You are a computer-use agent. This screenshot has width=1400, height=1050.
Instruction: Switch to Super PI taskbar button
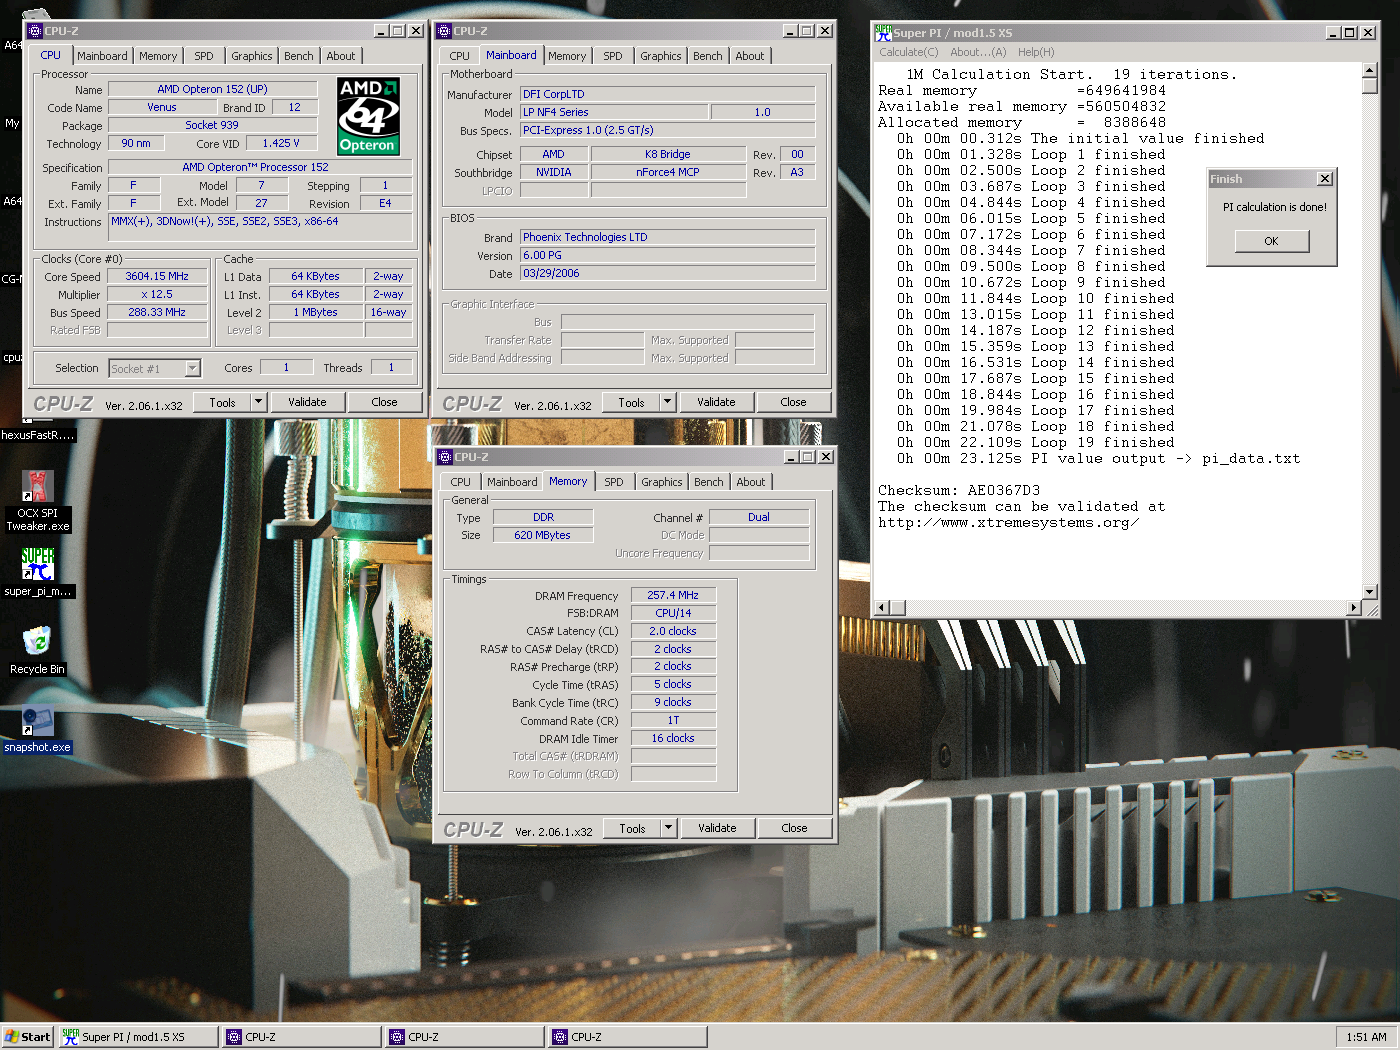click(138, 1037)
